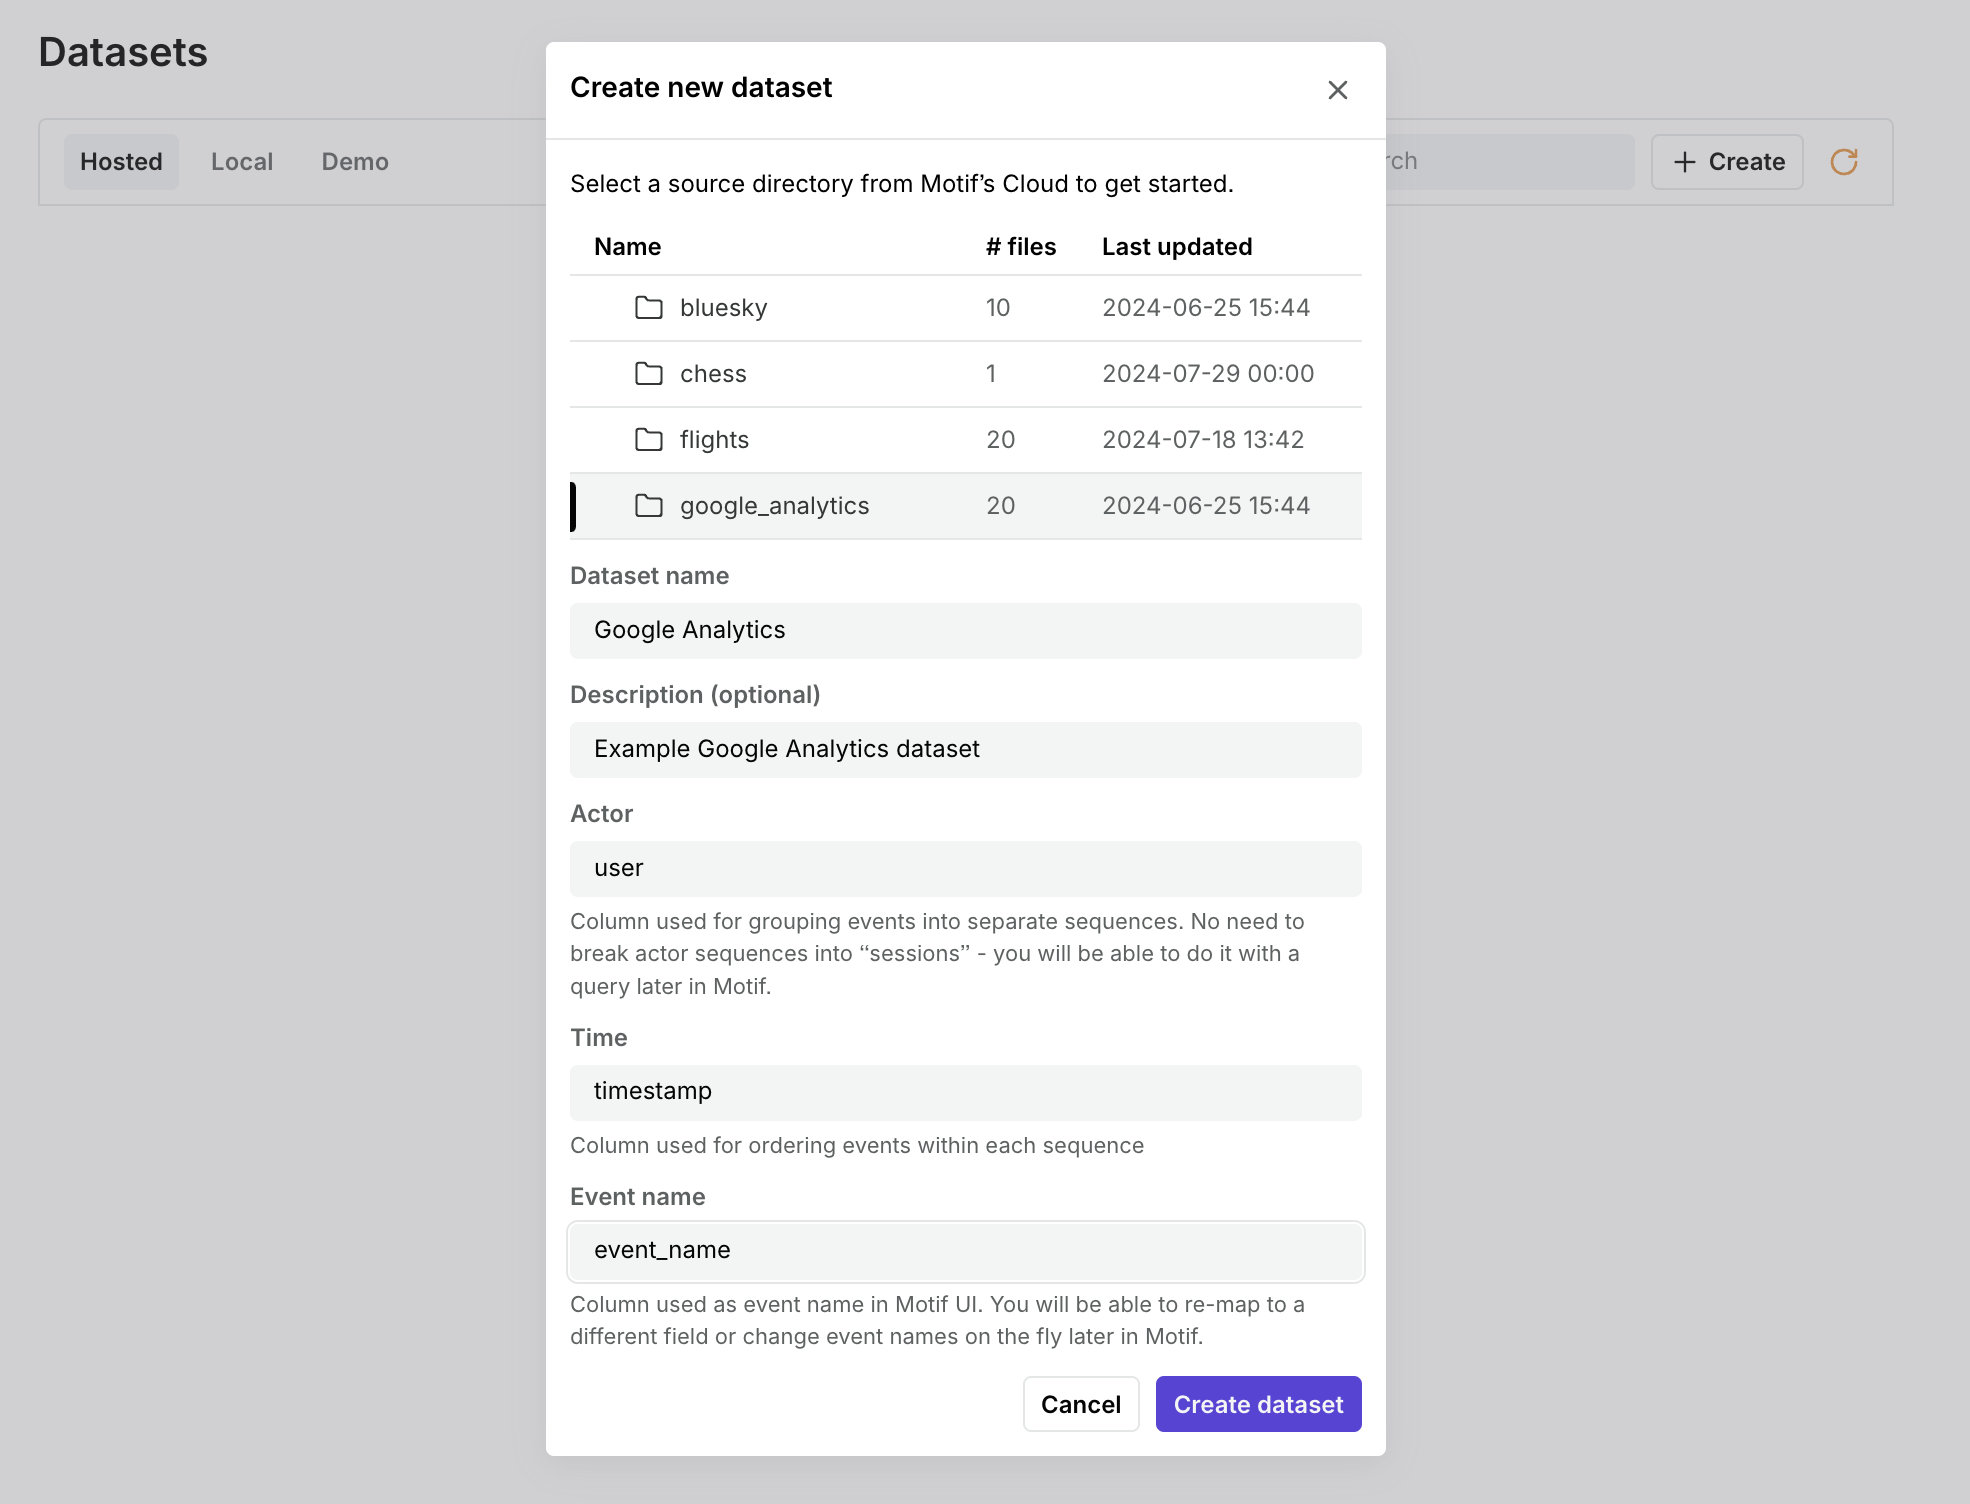Select the flights directory name

(x=714, y=440)
